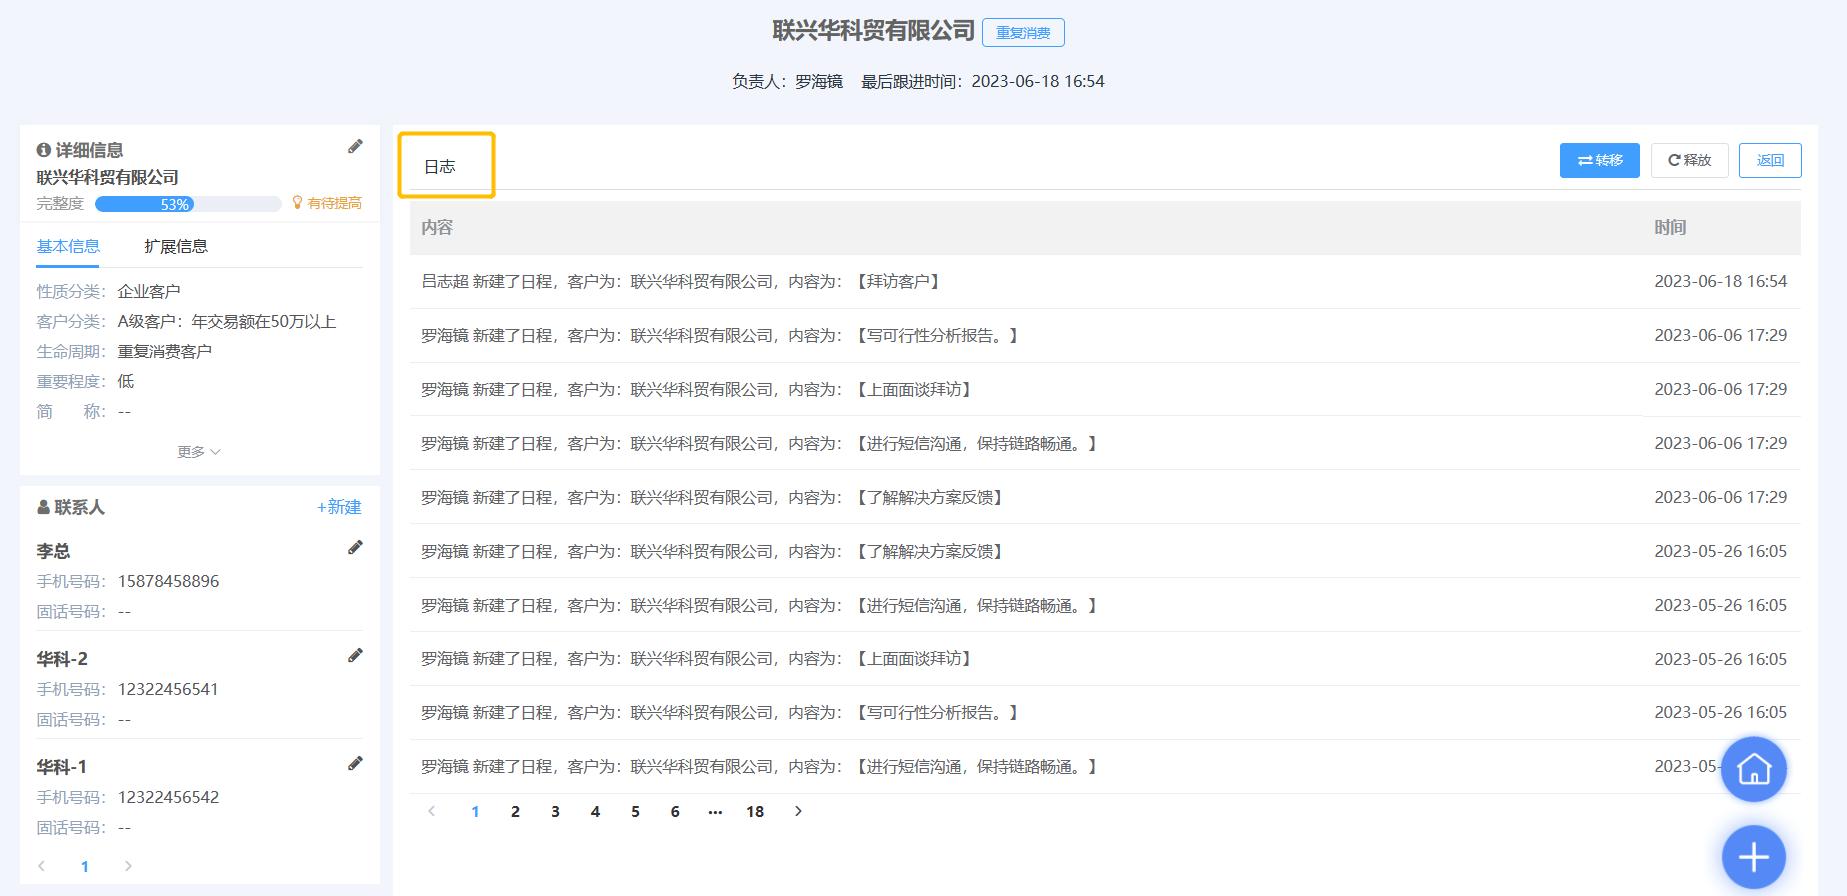Edit customer details with pencil icon
This screenshot has height=896, width=1847.
tap(355, 147)
